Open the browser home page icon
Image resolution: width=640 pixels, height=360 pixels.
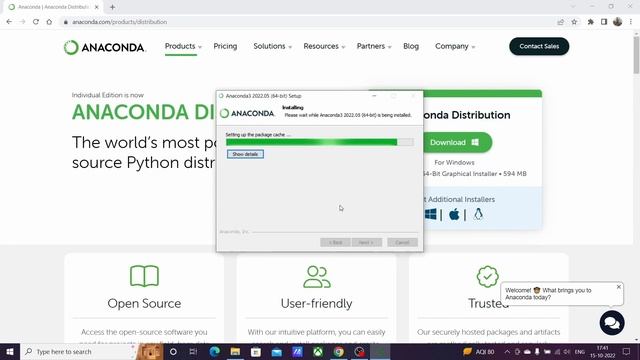pyautogui.click(x=49, y=22)
